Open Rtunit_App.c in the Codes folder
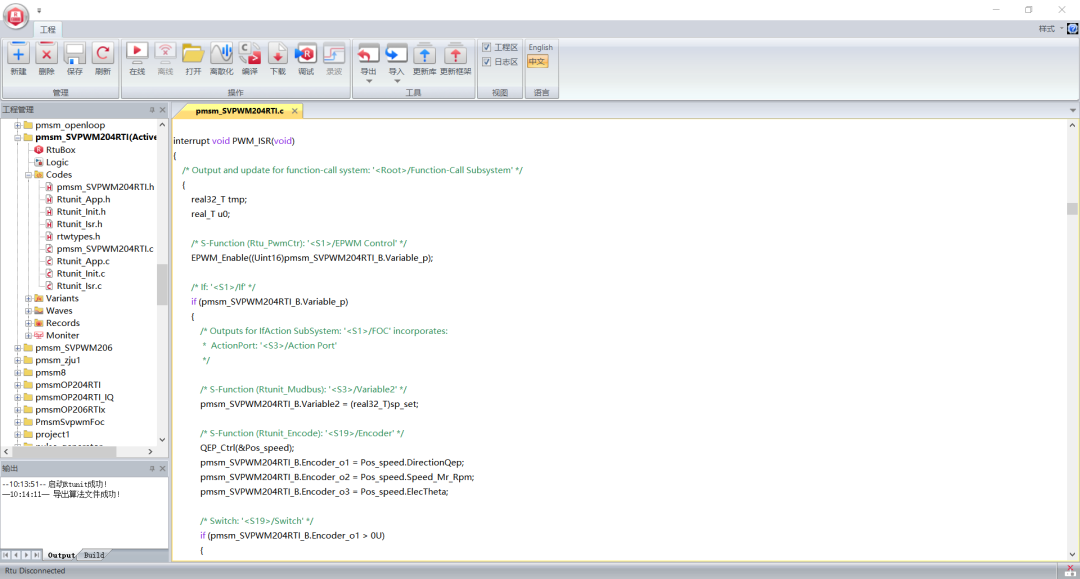This screenshot has width=1080, height=579. pyautogui.click(x=82, y=261)
